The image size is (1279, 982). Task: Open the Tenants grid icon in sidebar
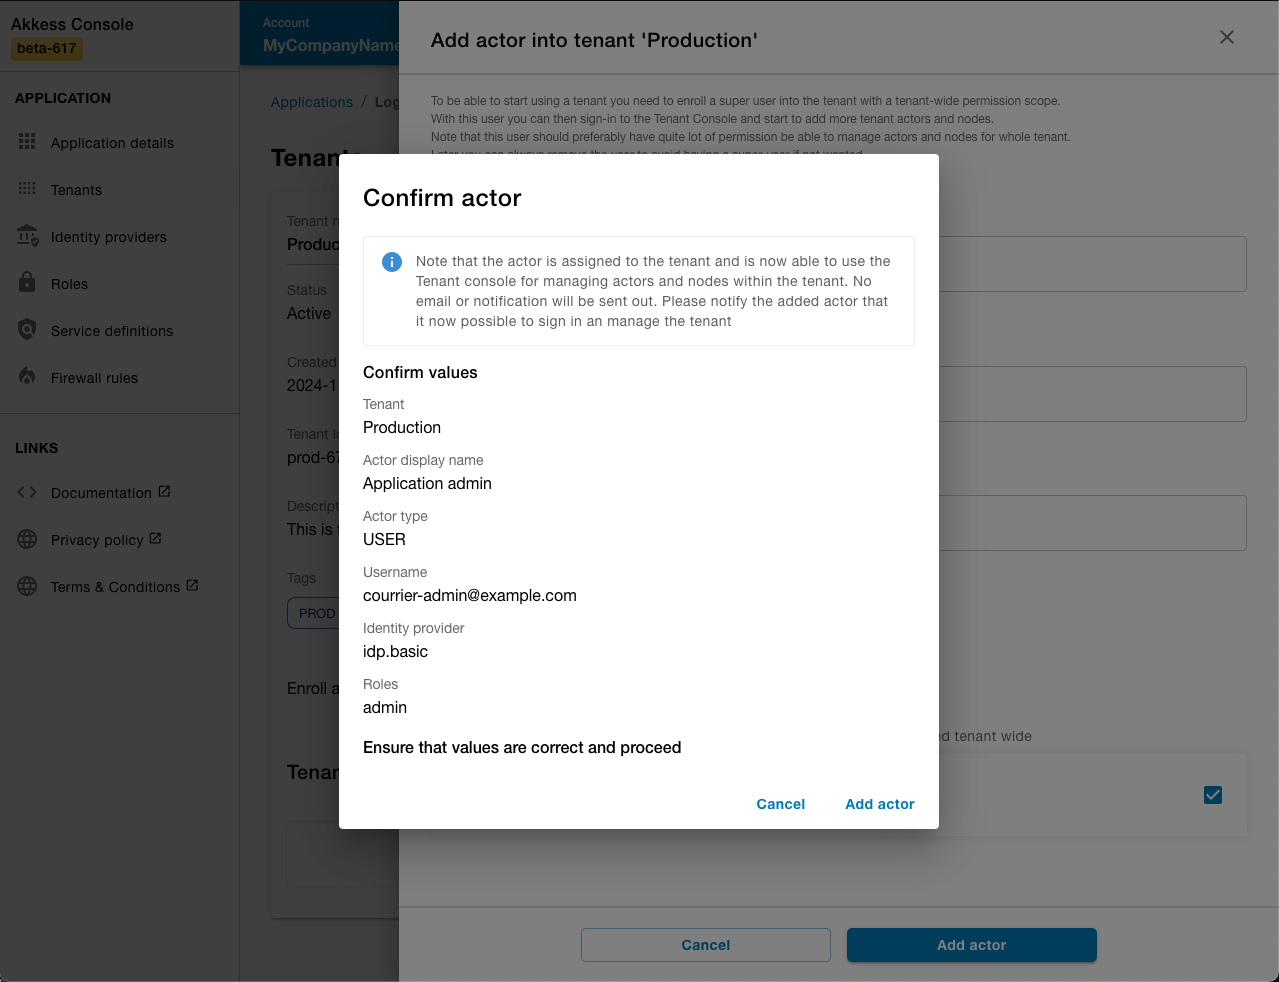[x=28, y=189]
